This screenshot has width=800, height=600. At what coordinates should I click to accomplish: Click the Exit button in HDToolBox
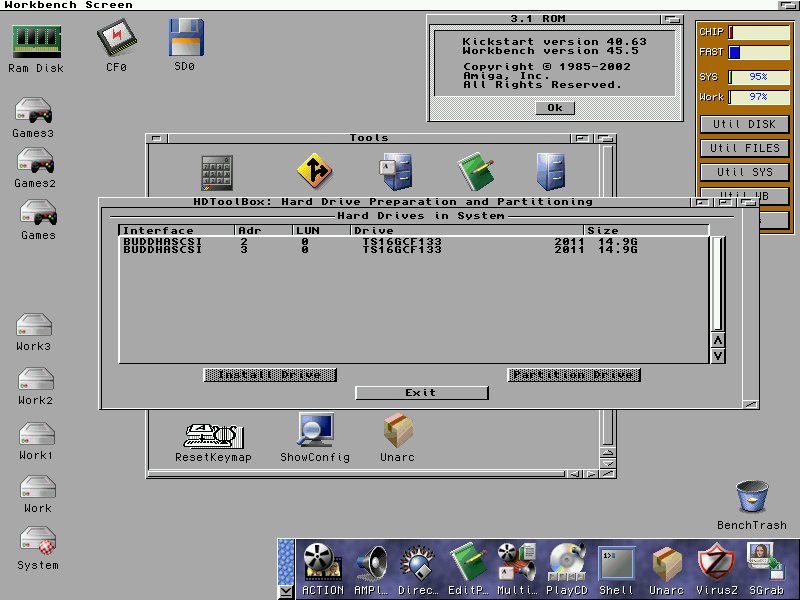tap(421, 393)
